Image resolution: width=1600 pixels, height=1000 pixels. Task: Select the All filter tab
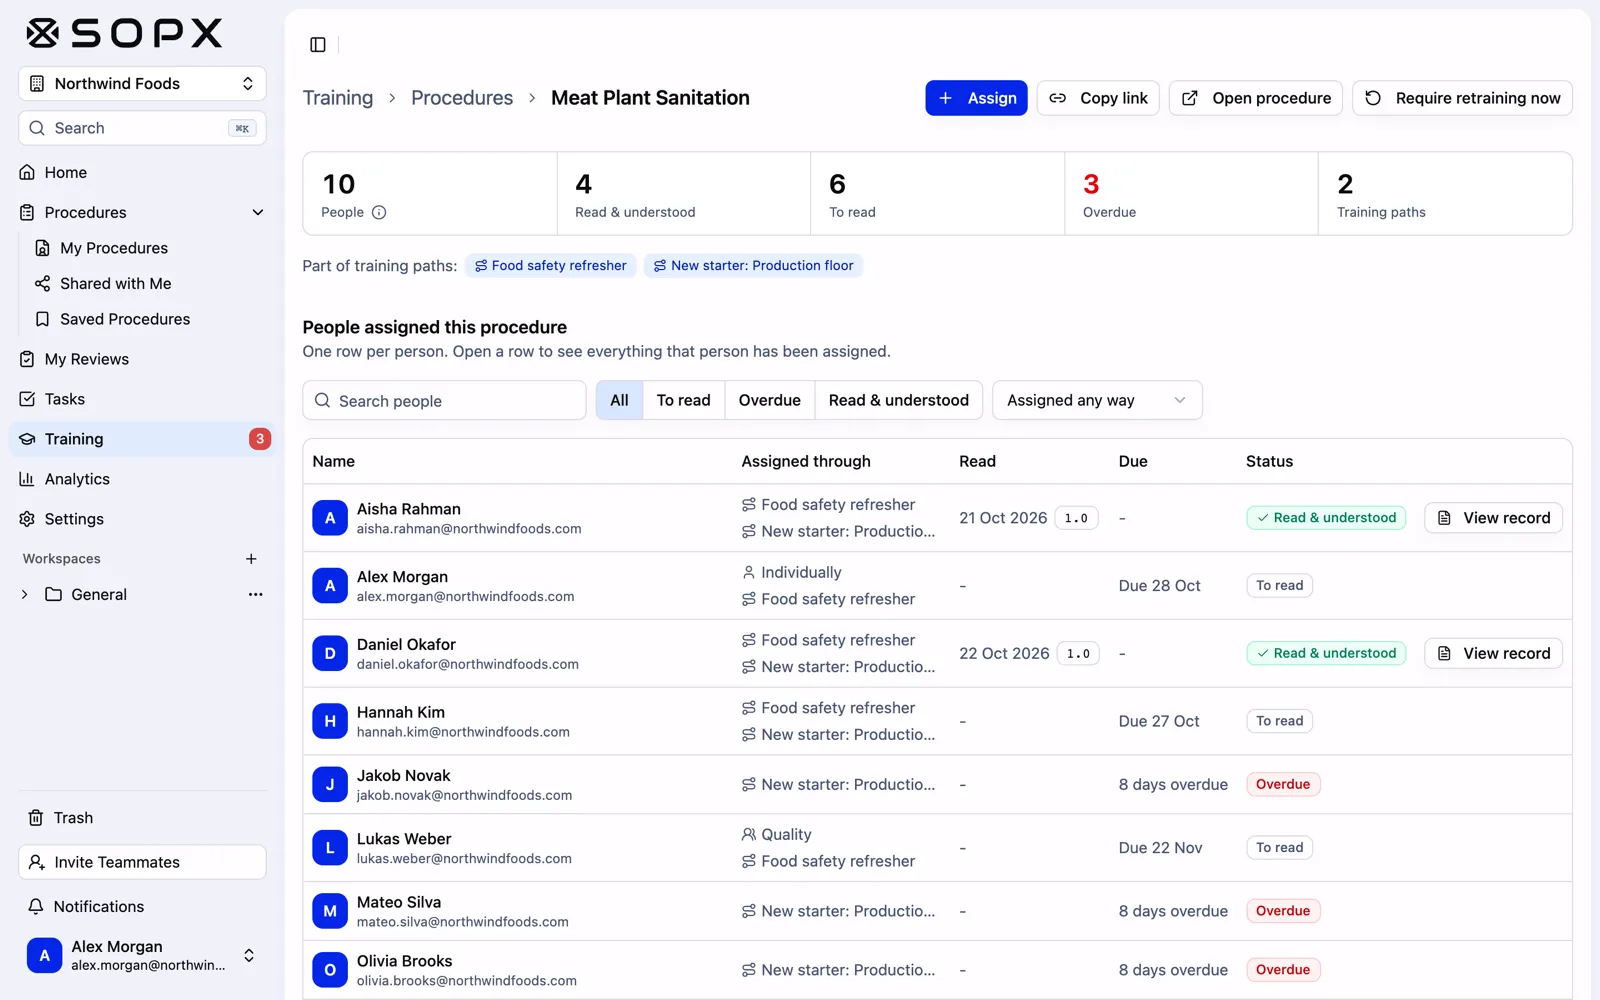(x=619, y=400)
